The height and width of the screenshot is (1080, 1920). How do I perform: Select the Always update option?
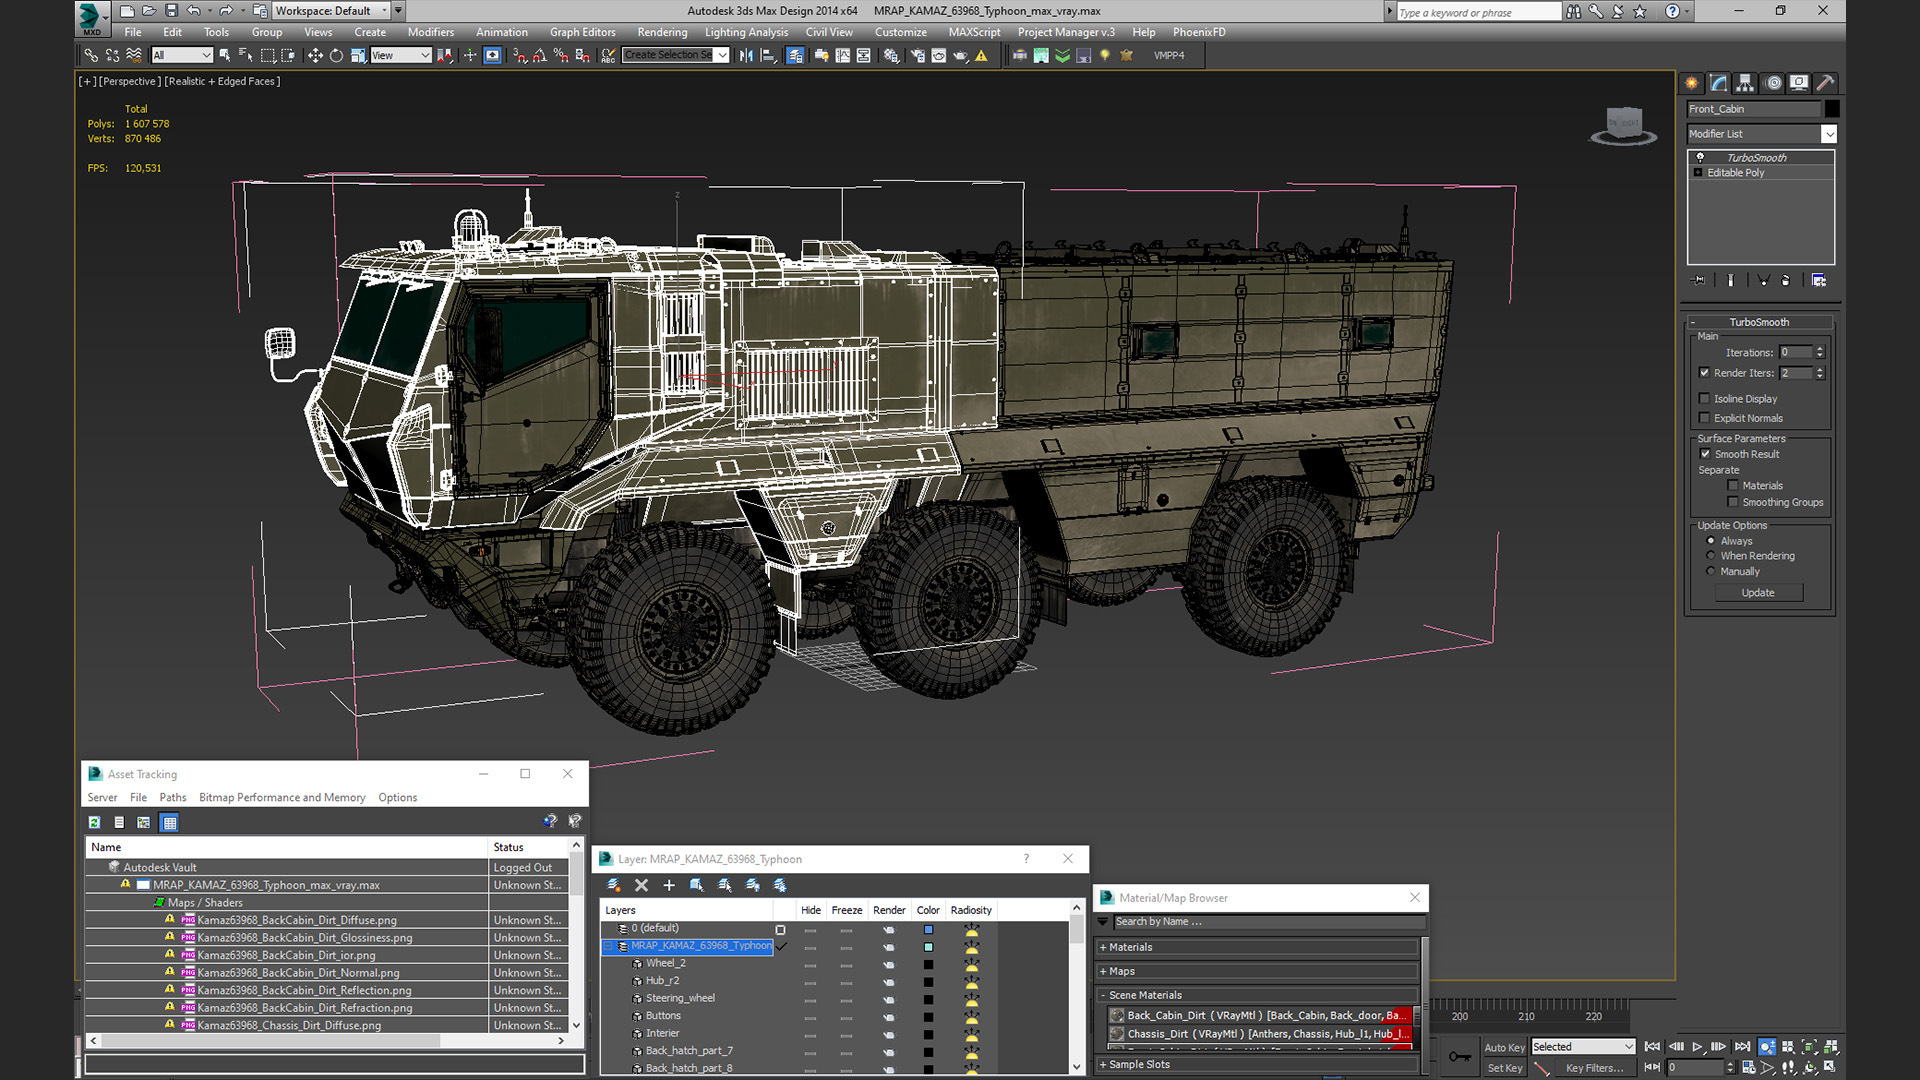point(1711,541)
